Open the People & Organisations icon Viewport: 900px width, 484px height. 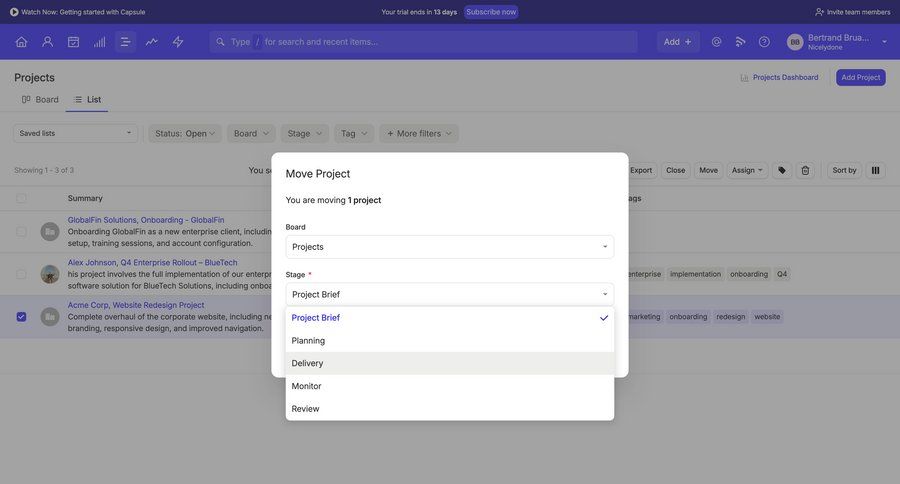click(47, 42)
